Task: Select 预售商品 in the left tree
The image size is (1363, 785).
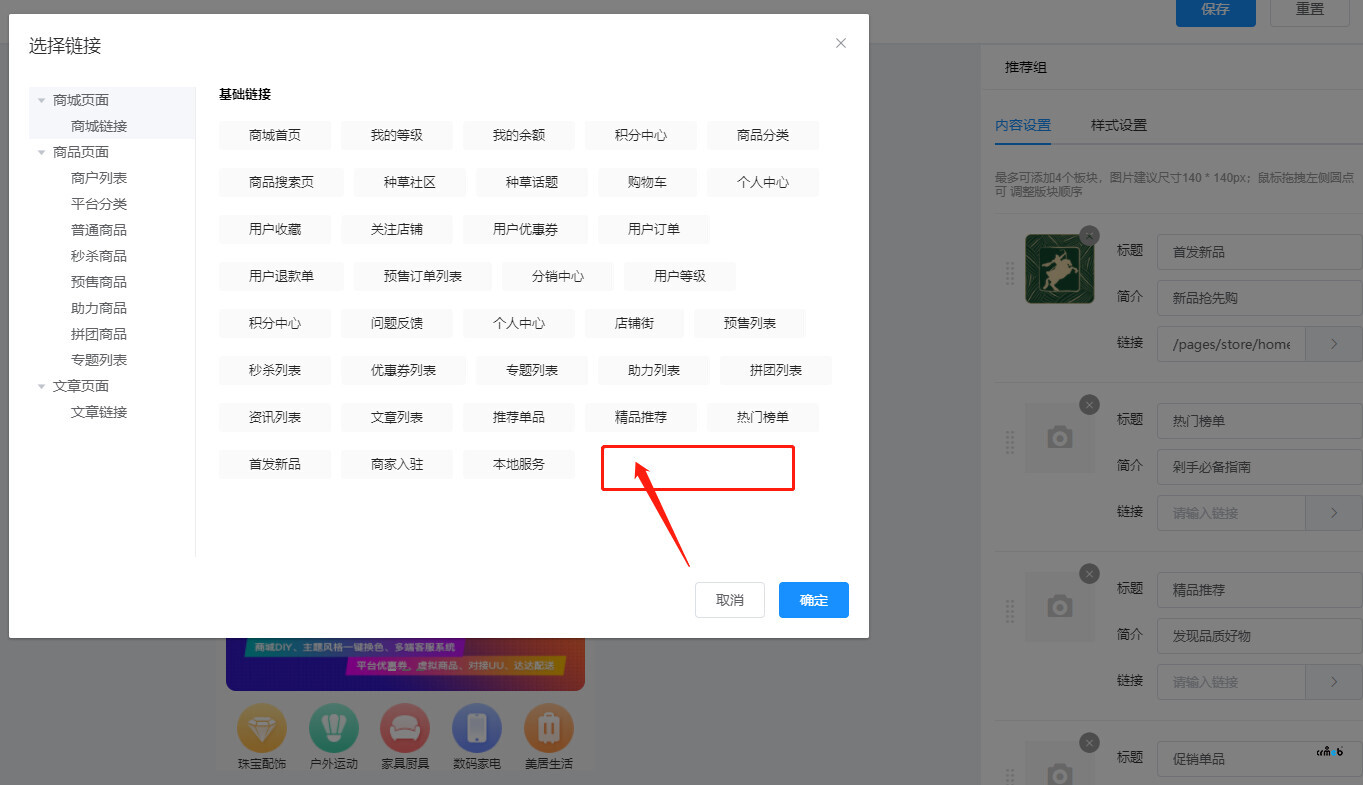Action: 99,282
